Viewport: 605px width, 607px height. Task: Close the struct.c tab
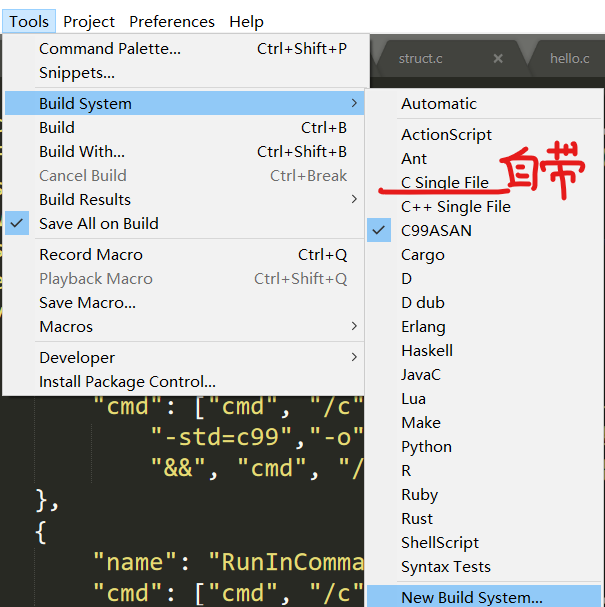pos(498,58)
